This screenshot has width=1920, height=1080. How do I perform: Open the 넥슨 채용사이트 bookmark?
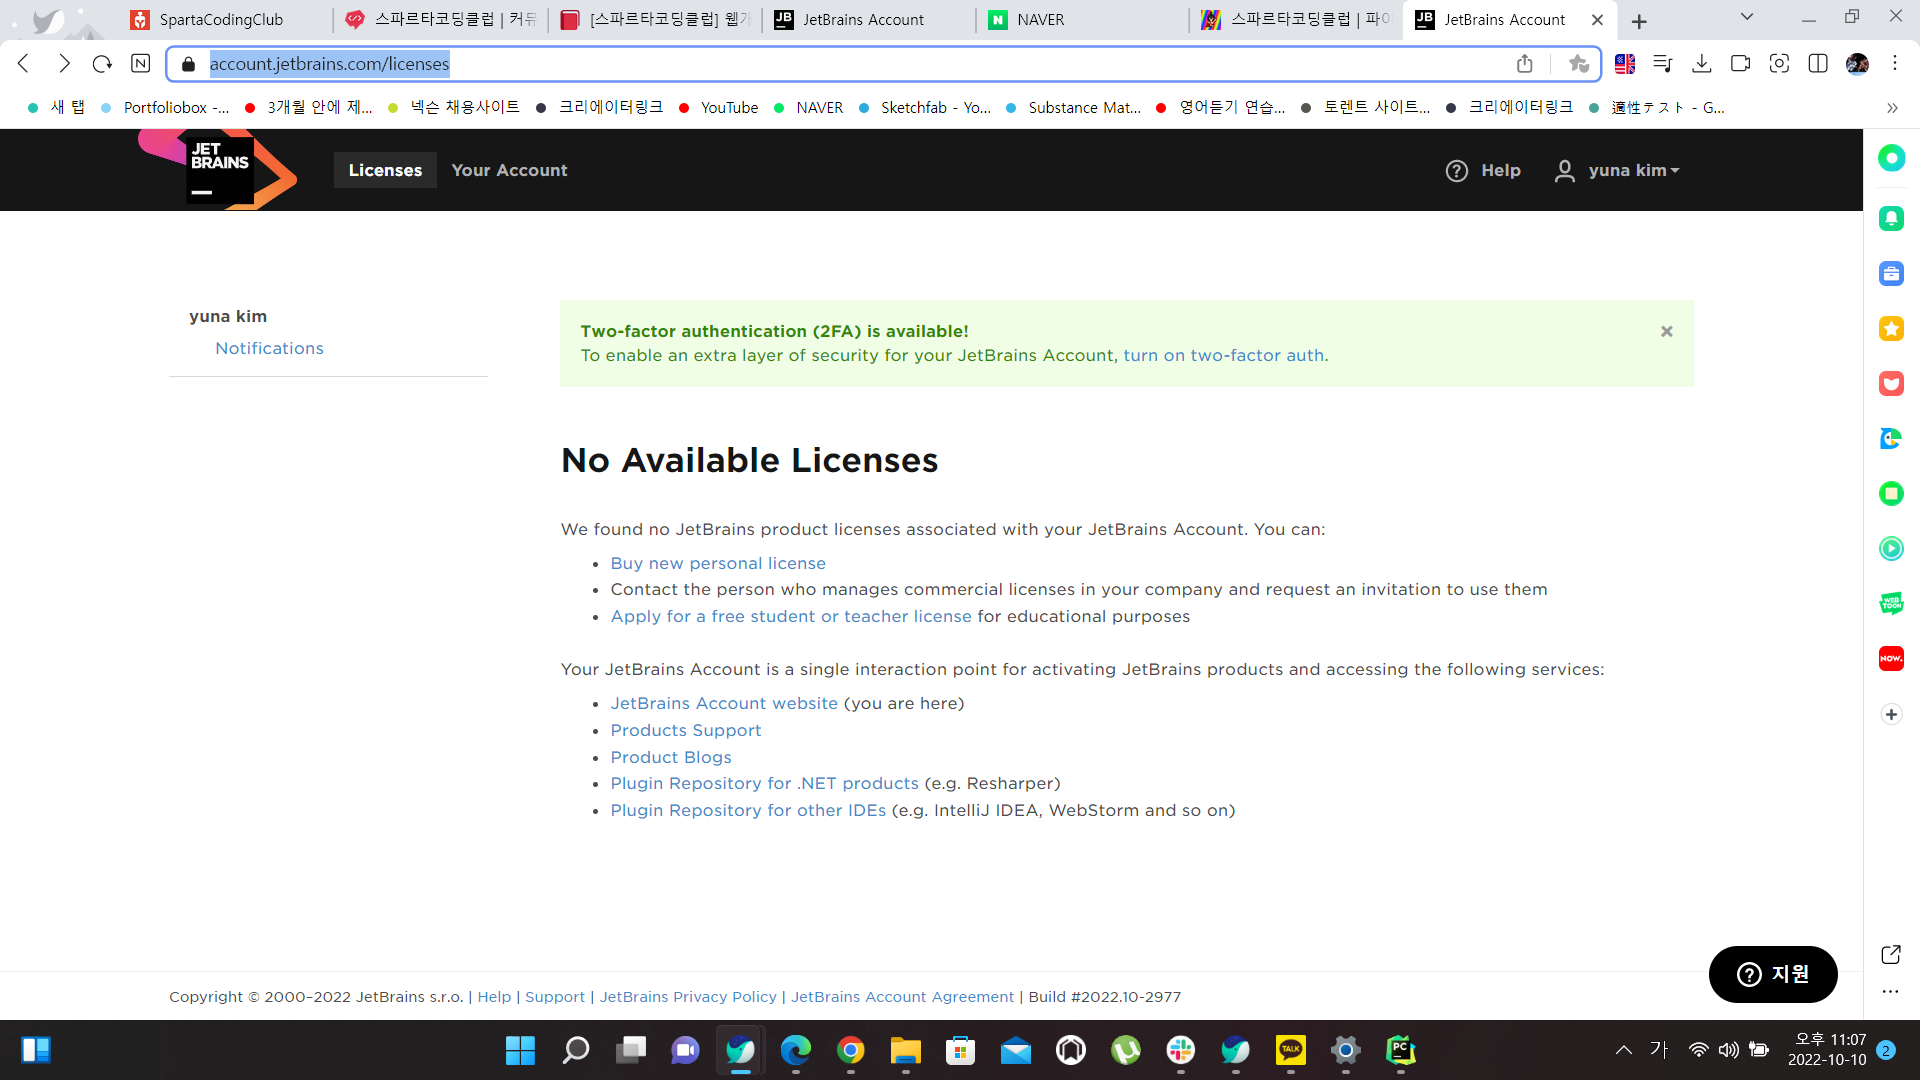tap(453, 108)
